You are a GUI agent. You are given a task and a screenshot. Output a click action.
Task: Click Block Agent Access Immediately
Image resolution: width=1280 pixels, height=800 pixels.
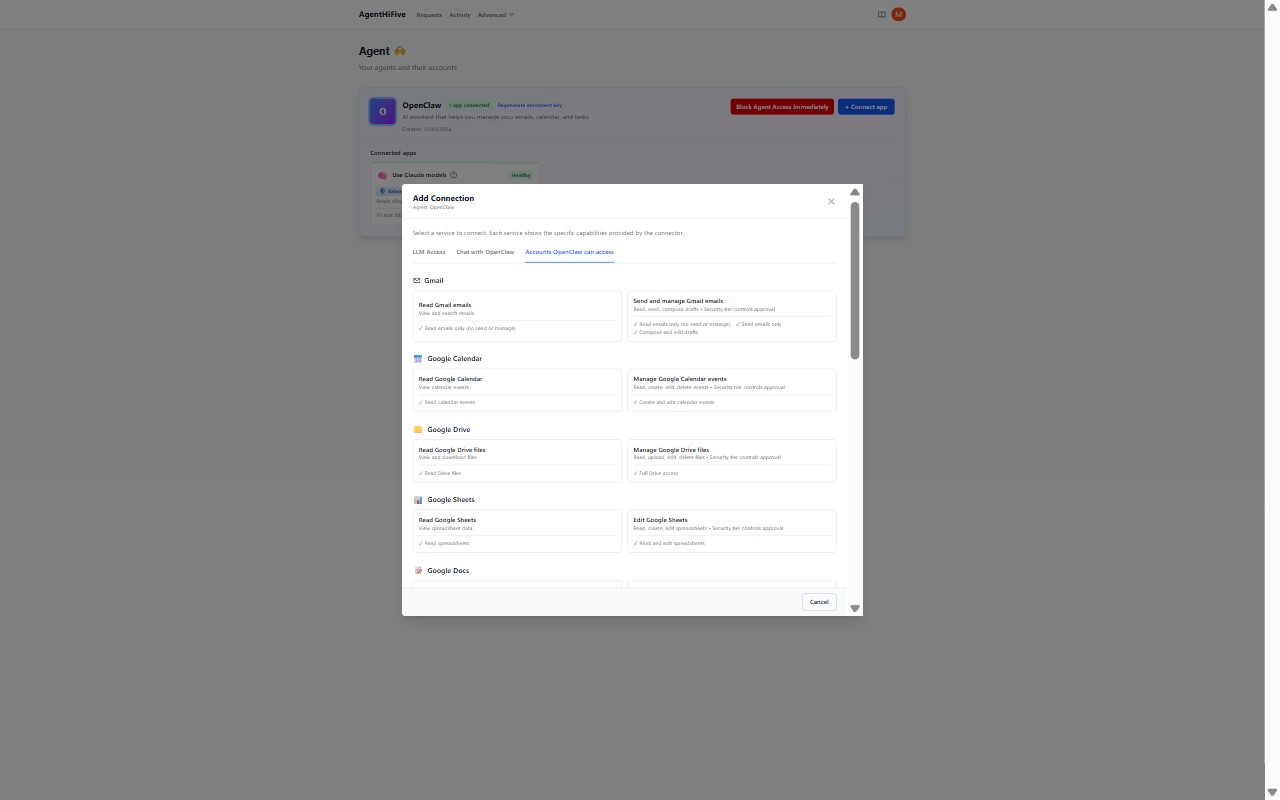coord(782,106)
